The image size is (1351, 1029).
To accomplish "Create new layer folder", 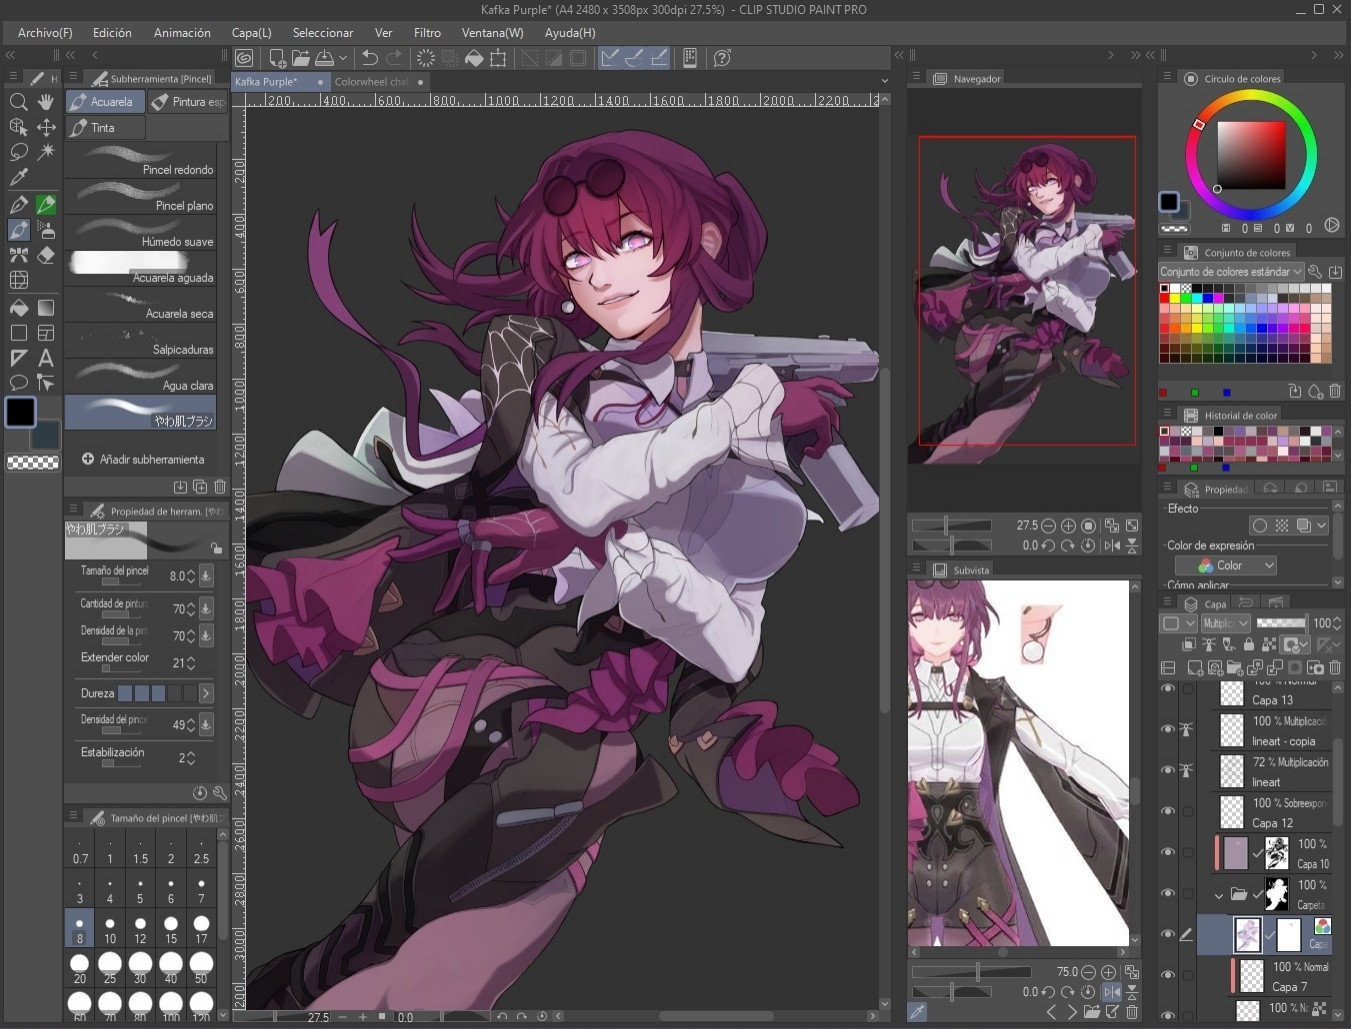I will [1234, 668].
